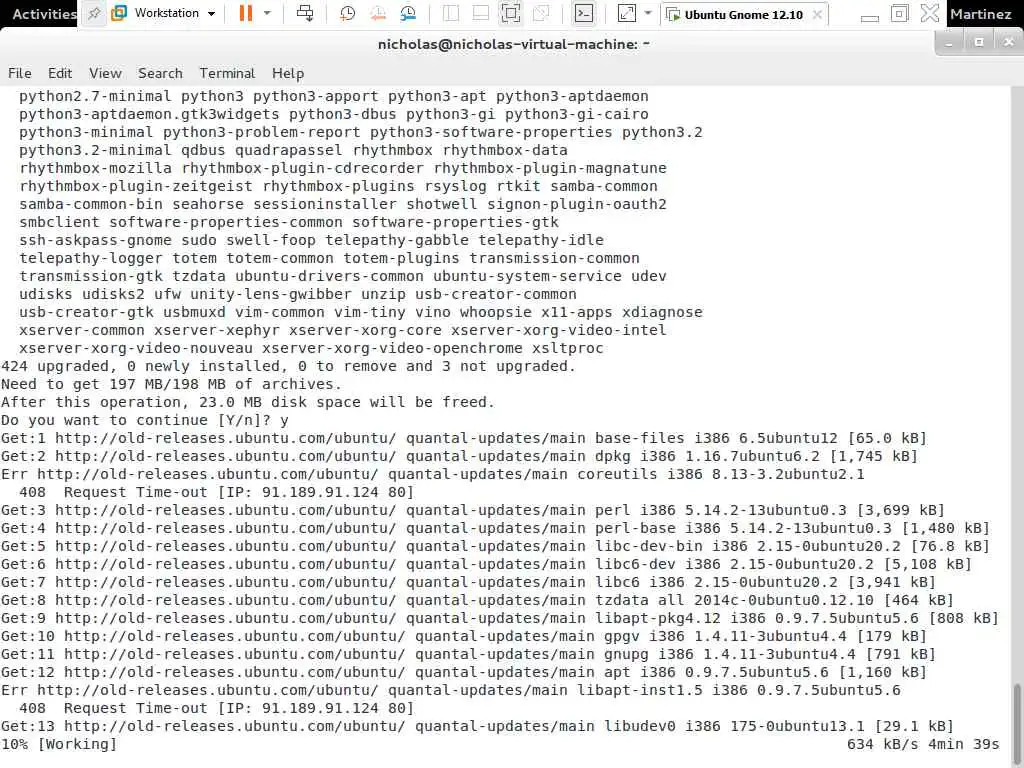Click the 'python2.7-minimal' package name
This screenshot has width=1024, height=768.
point(95,96)
